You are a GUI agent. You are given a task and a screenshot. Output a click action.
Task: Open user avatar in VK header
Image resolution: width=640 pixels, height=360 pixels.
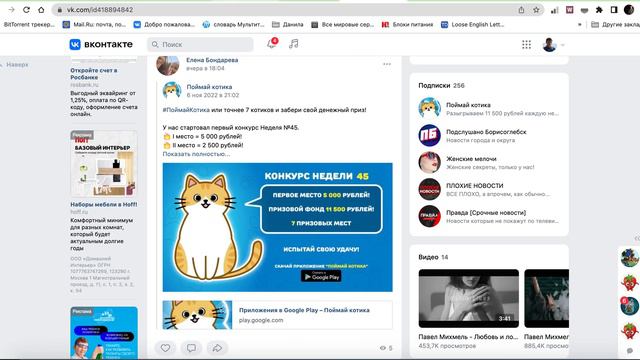click(x=549, y=44)
